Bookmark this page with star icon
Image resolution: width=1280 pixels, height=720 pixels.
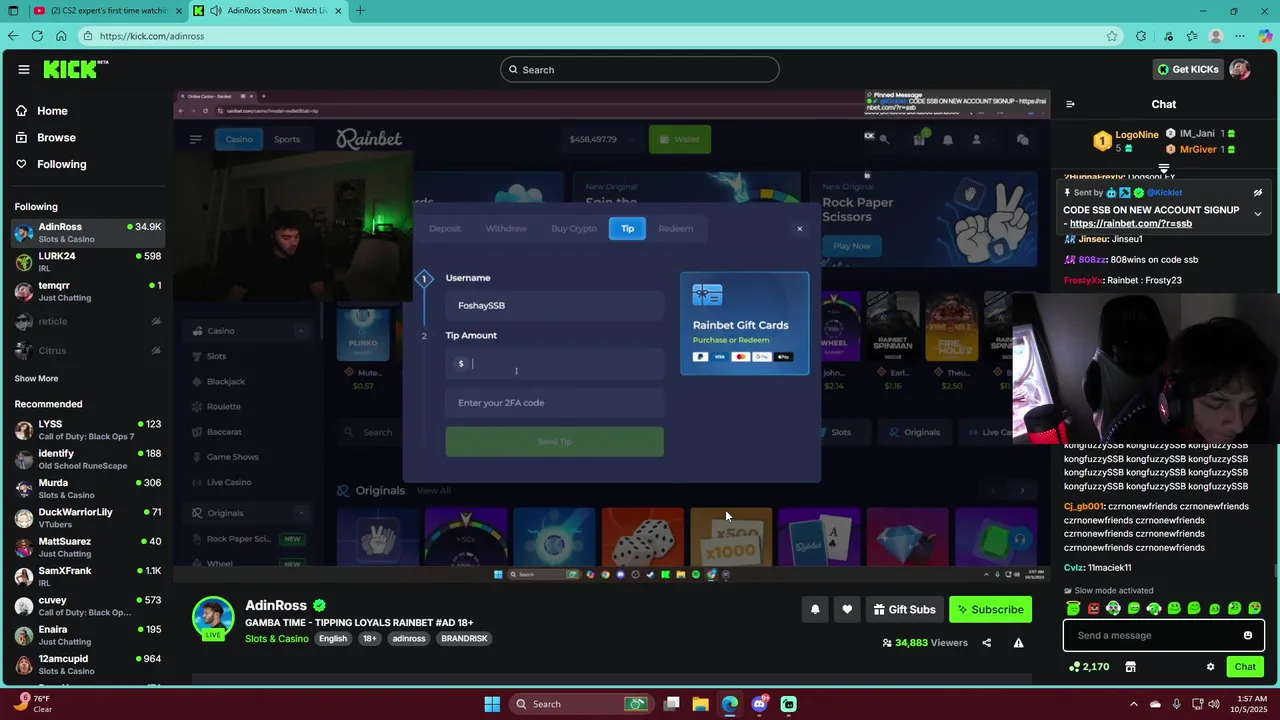point(1112,36)
